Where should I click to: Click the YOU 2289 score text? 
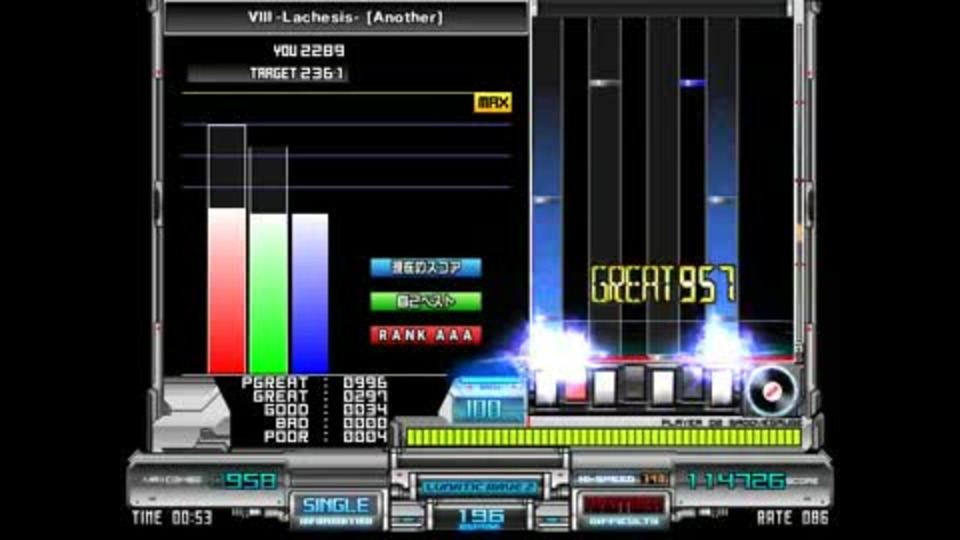click(309, 51)
